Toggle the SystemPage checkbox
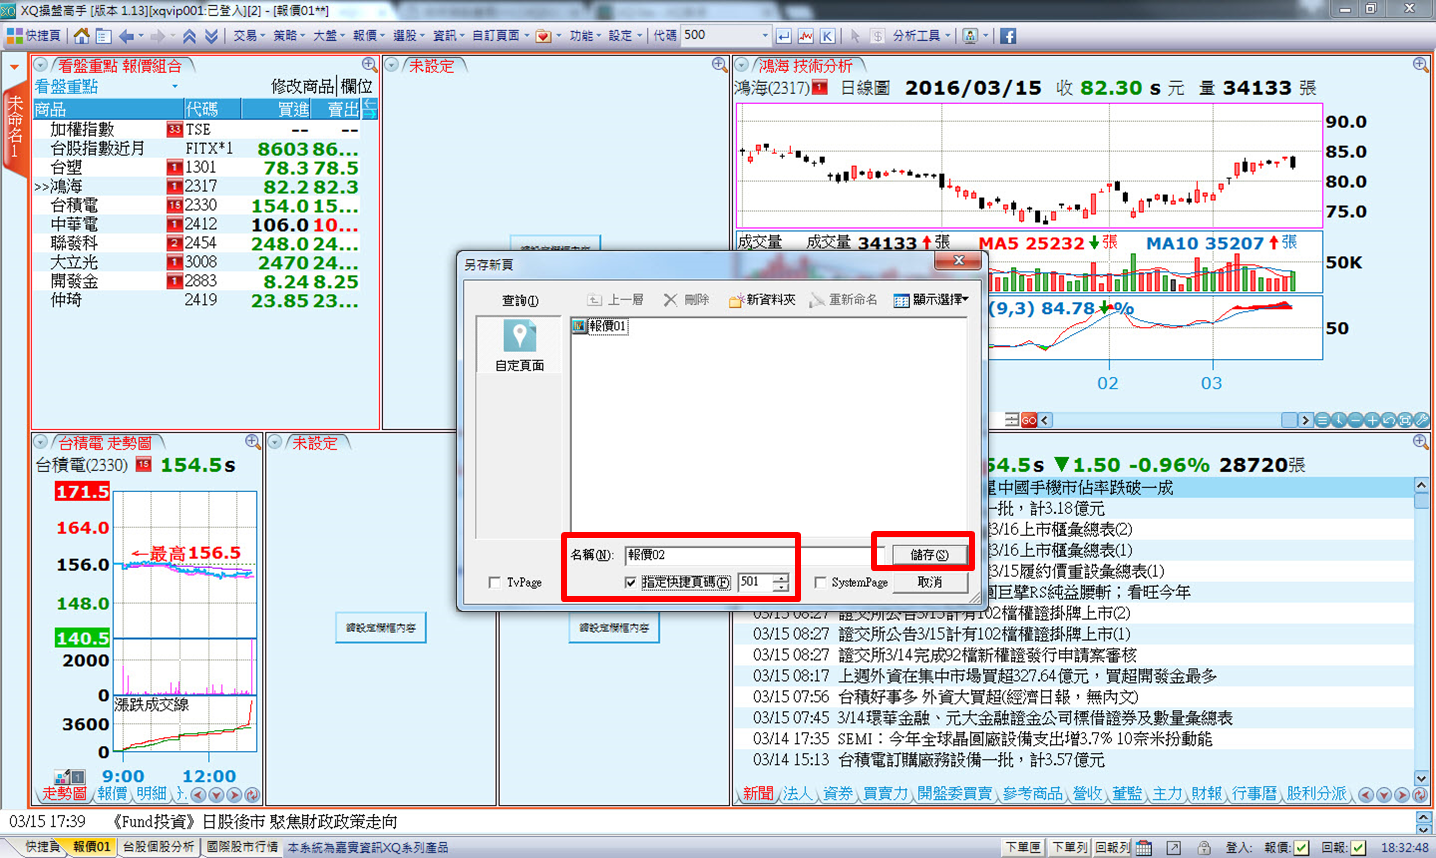 (820, 582)
